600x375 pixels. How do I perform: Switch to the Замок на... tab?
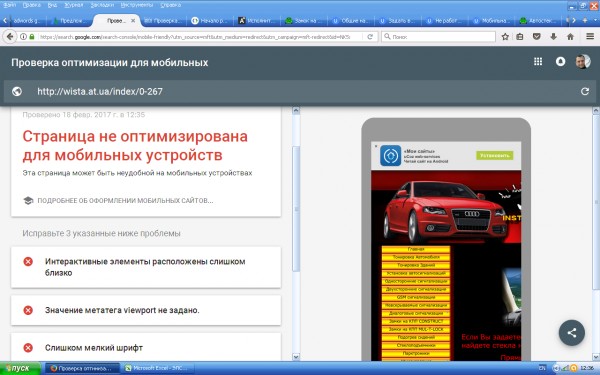click(304, 21)
